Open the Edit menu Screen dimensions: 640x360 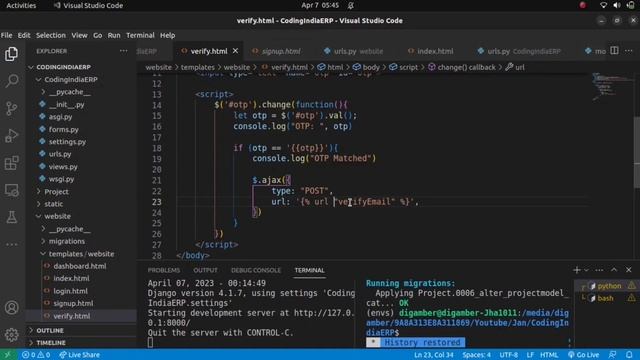[24, 35]
